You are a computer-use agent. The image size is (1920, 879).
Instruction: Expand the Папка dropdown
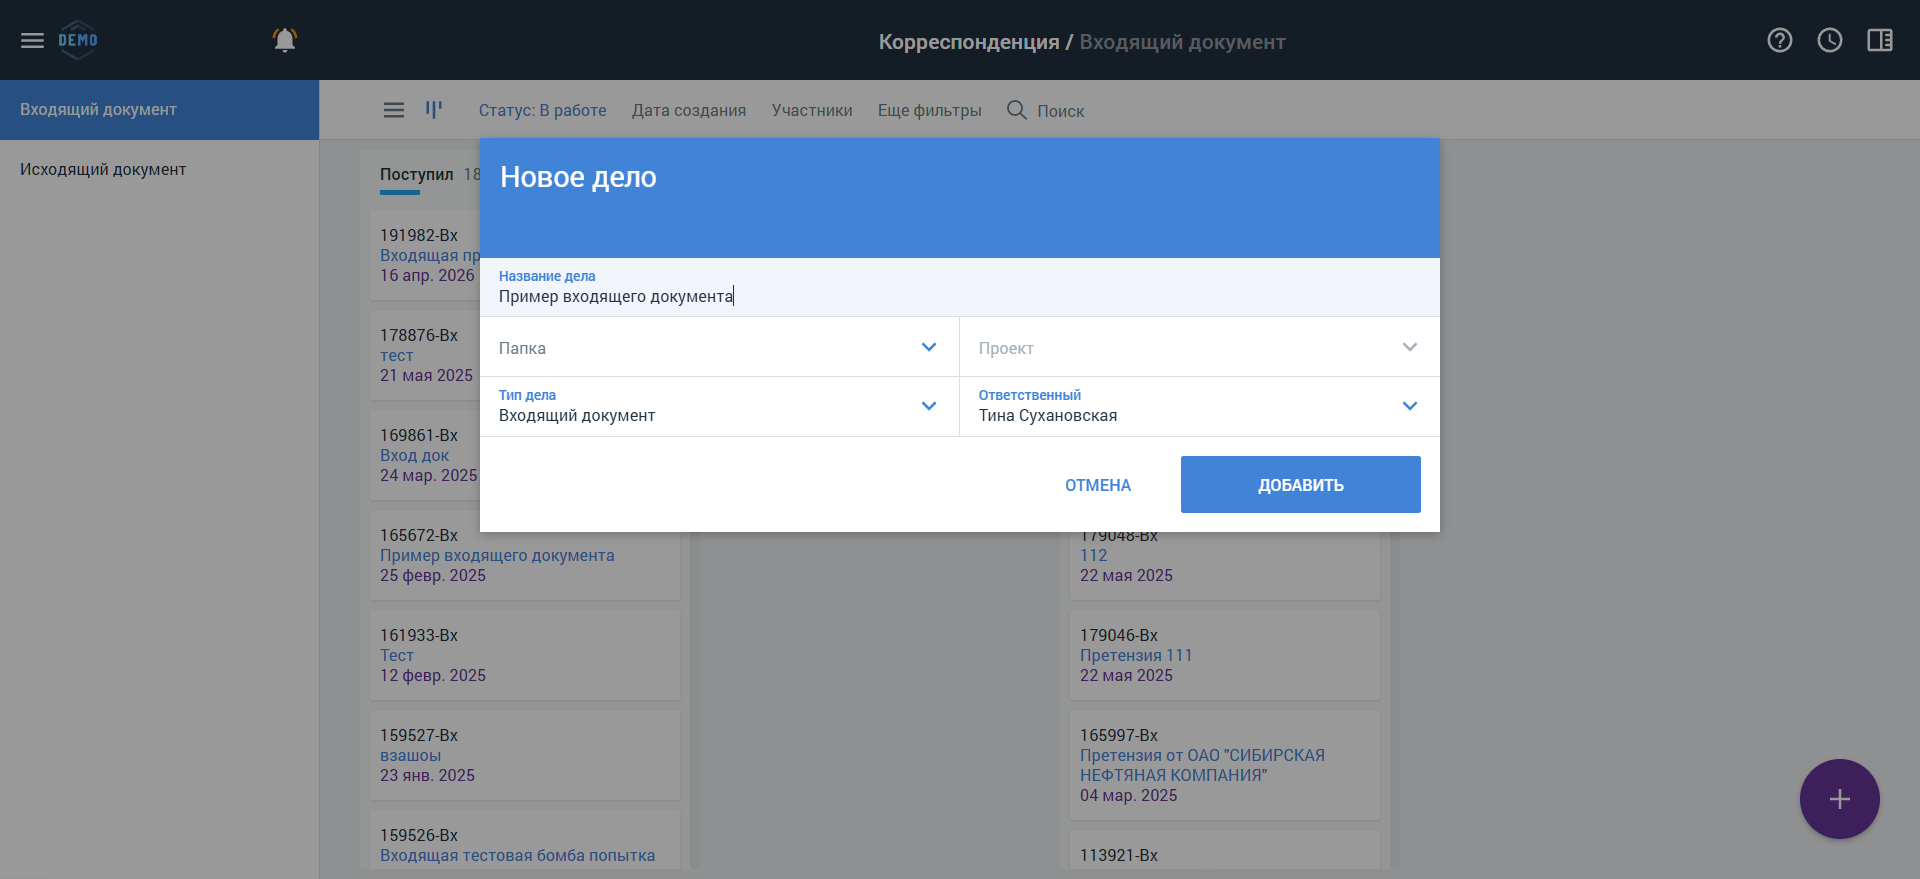[720, 347]
